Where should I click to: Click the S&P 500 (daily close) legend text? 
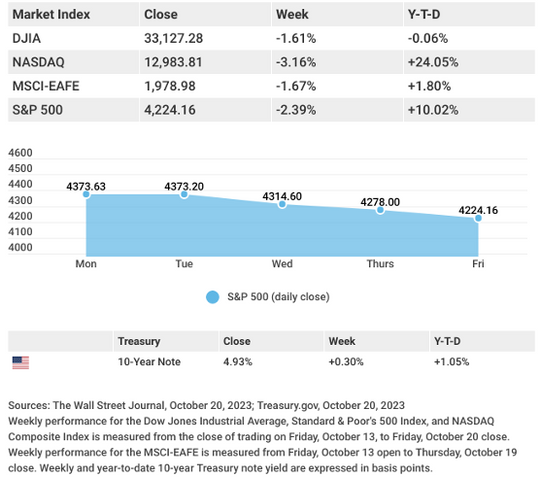[x=278, y=297]
